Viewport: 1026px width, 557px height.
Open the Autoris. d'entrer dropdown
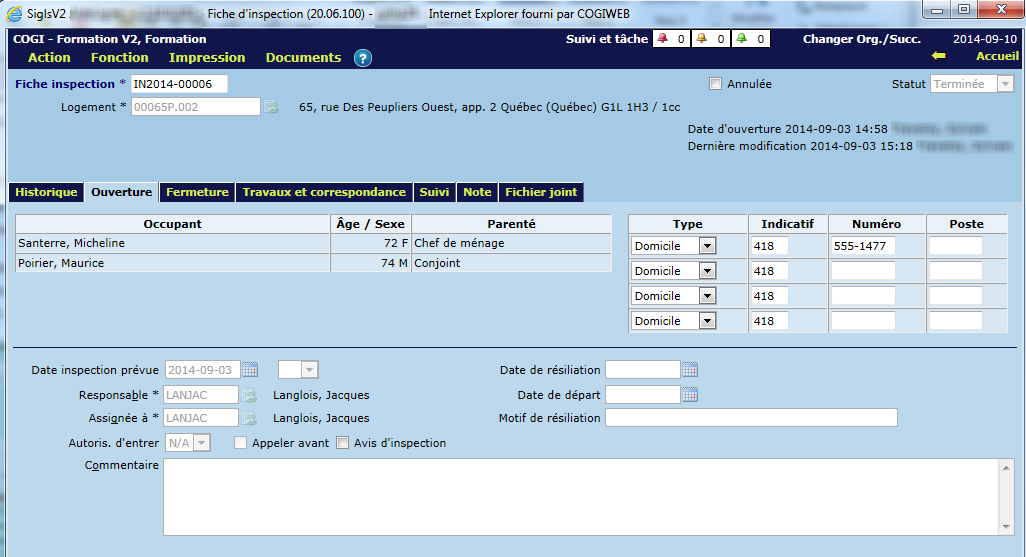coord(201,443)
